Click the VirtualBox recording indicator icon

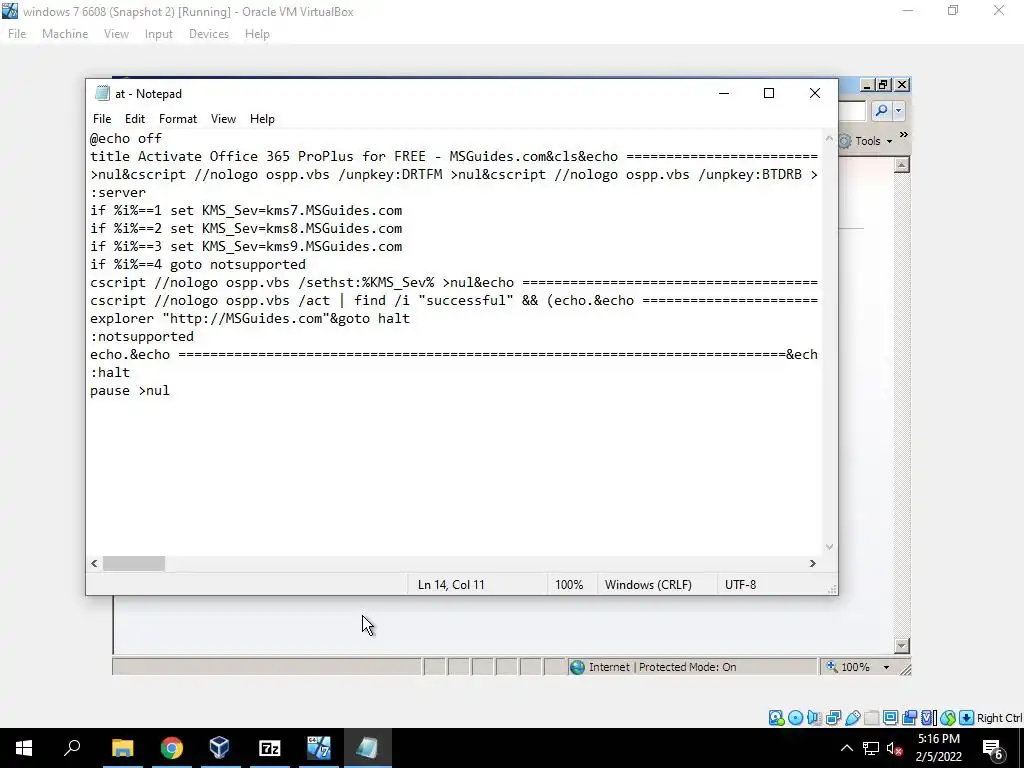pyautogui.click(x=909, y=718)
